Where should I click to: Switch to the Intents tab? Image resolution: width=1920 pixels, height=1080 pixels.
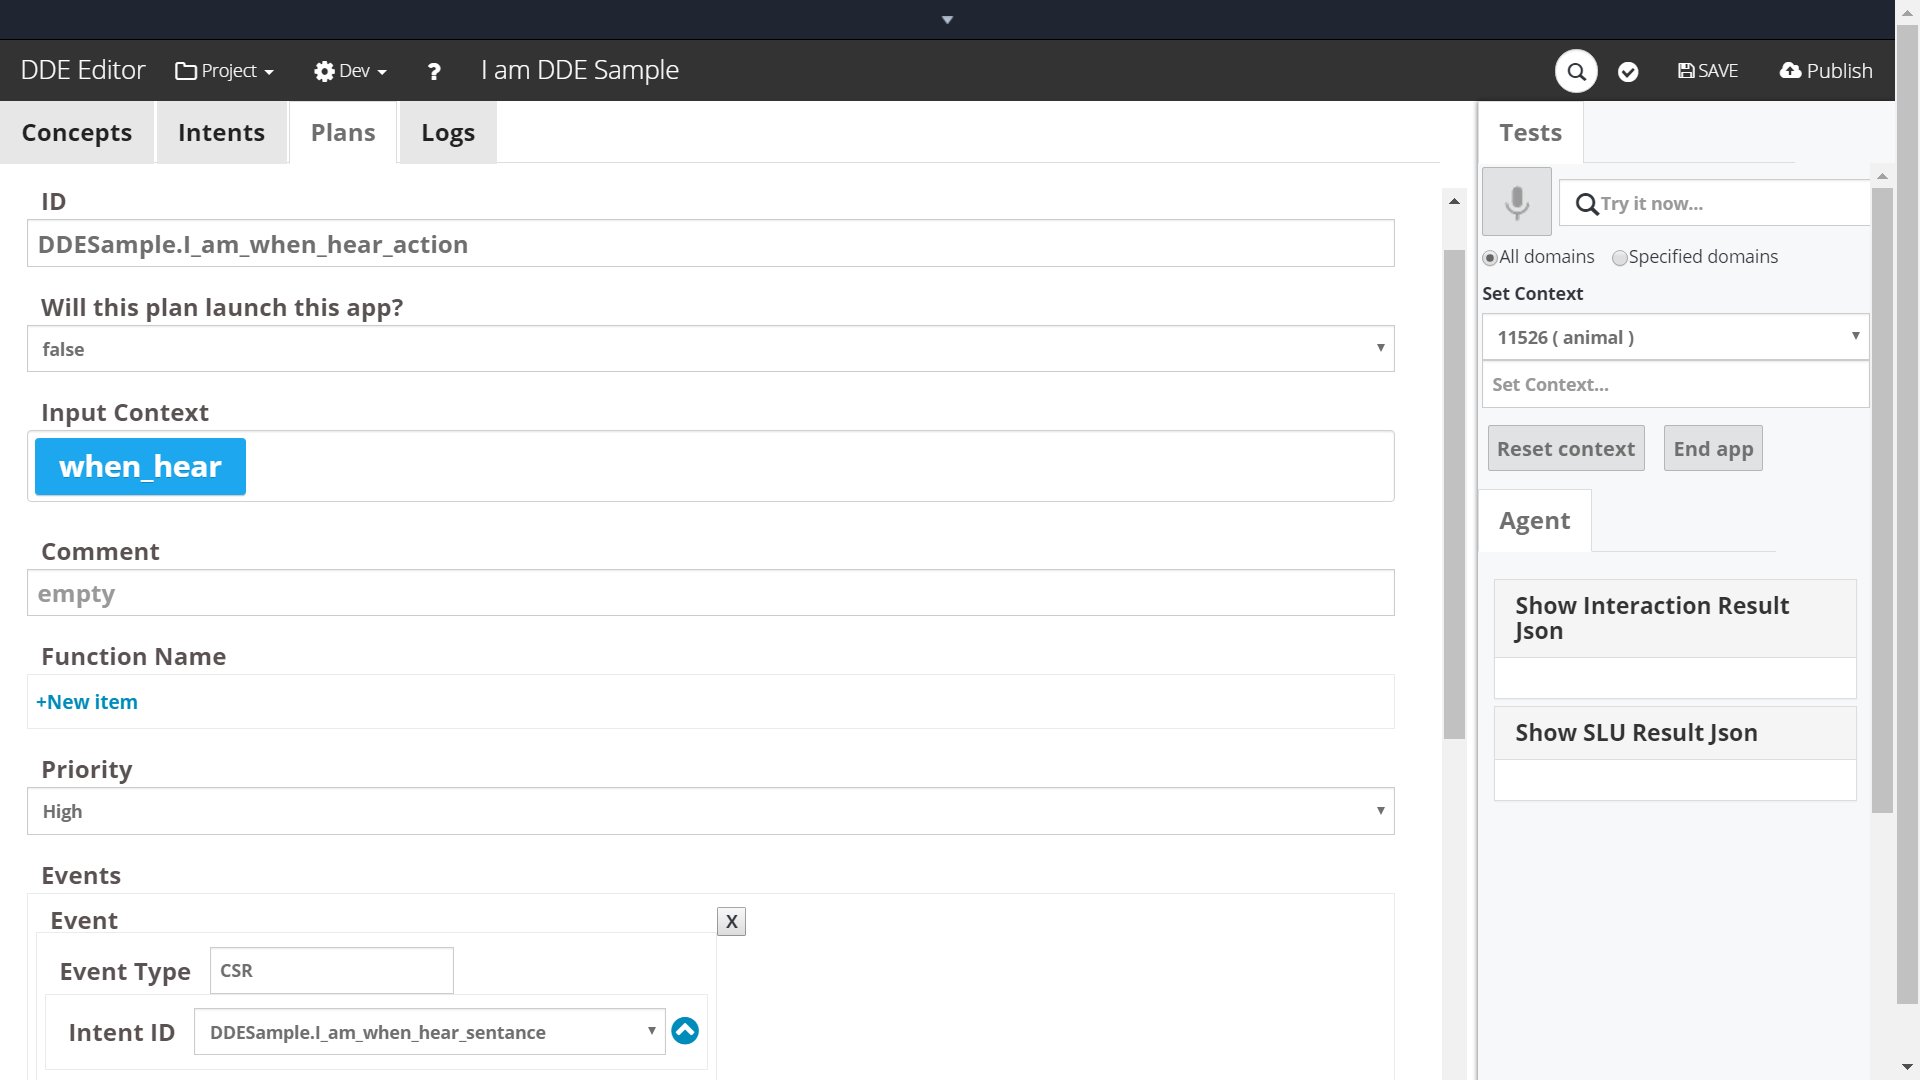(221, 132)
